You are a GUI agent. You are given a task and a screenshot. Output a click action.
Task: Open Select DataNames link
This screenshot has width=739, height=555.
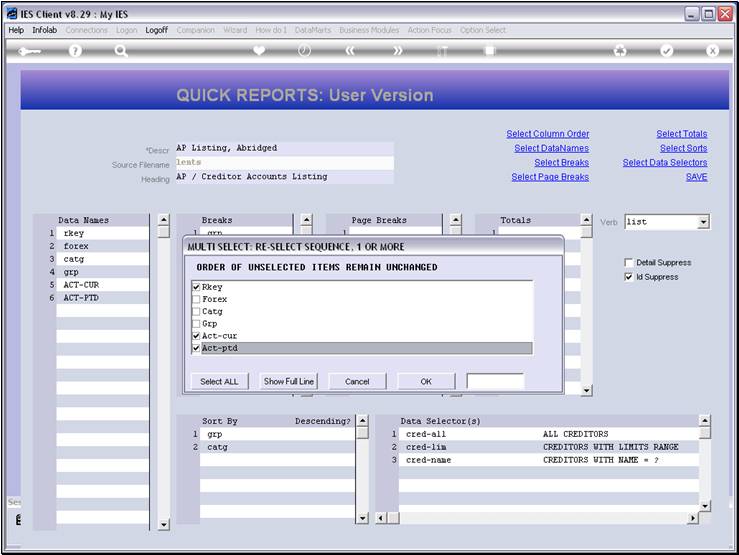(551, 148)
